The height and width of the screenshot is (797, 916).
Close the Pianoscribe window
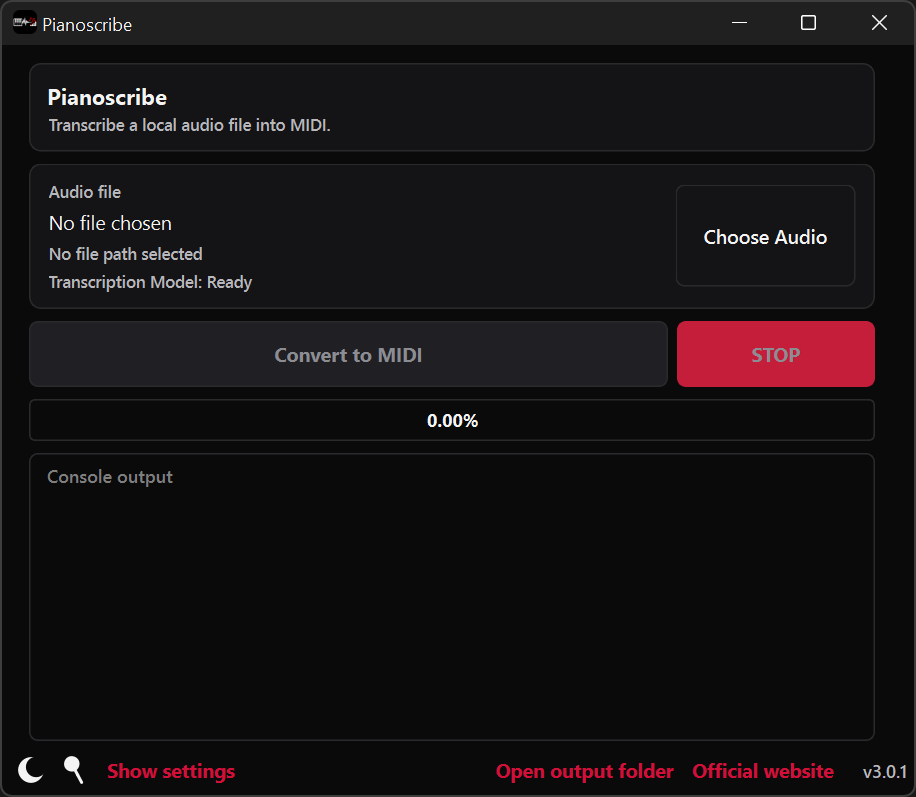(879, 23)
